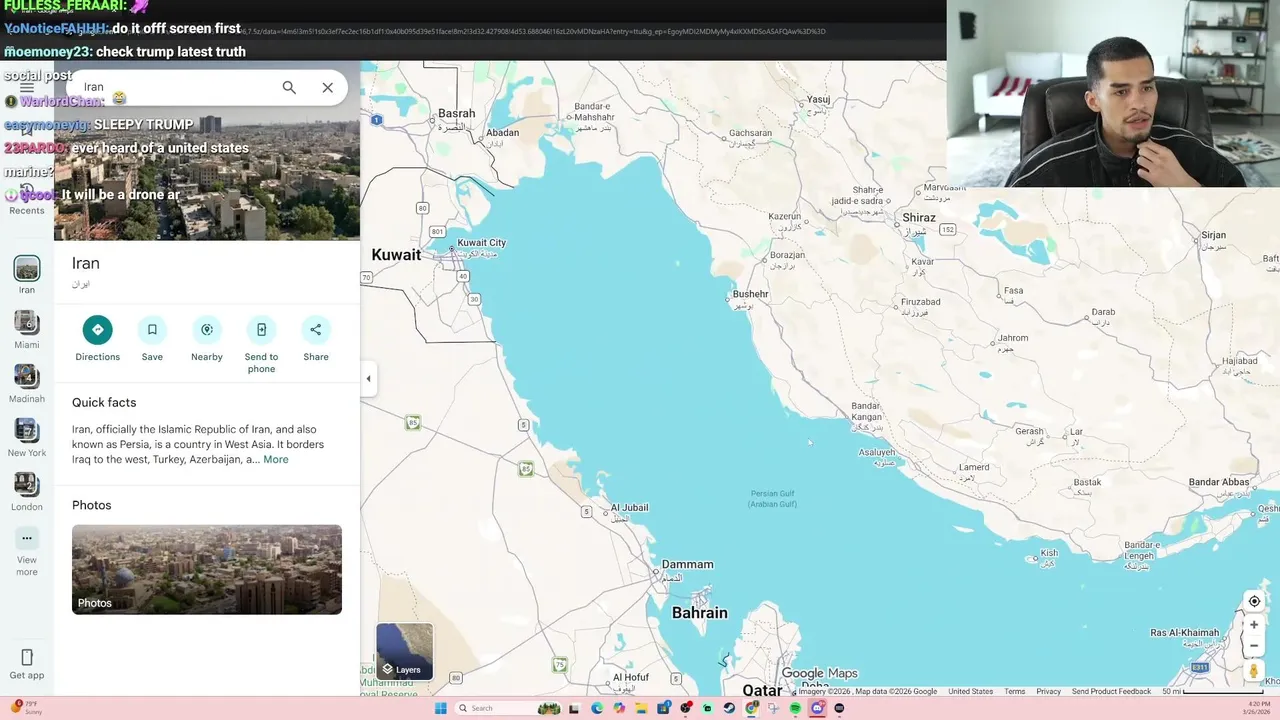Open the Windows Start button
The height and width of the screenshot is (720, 1280).
441,708
